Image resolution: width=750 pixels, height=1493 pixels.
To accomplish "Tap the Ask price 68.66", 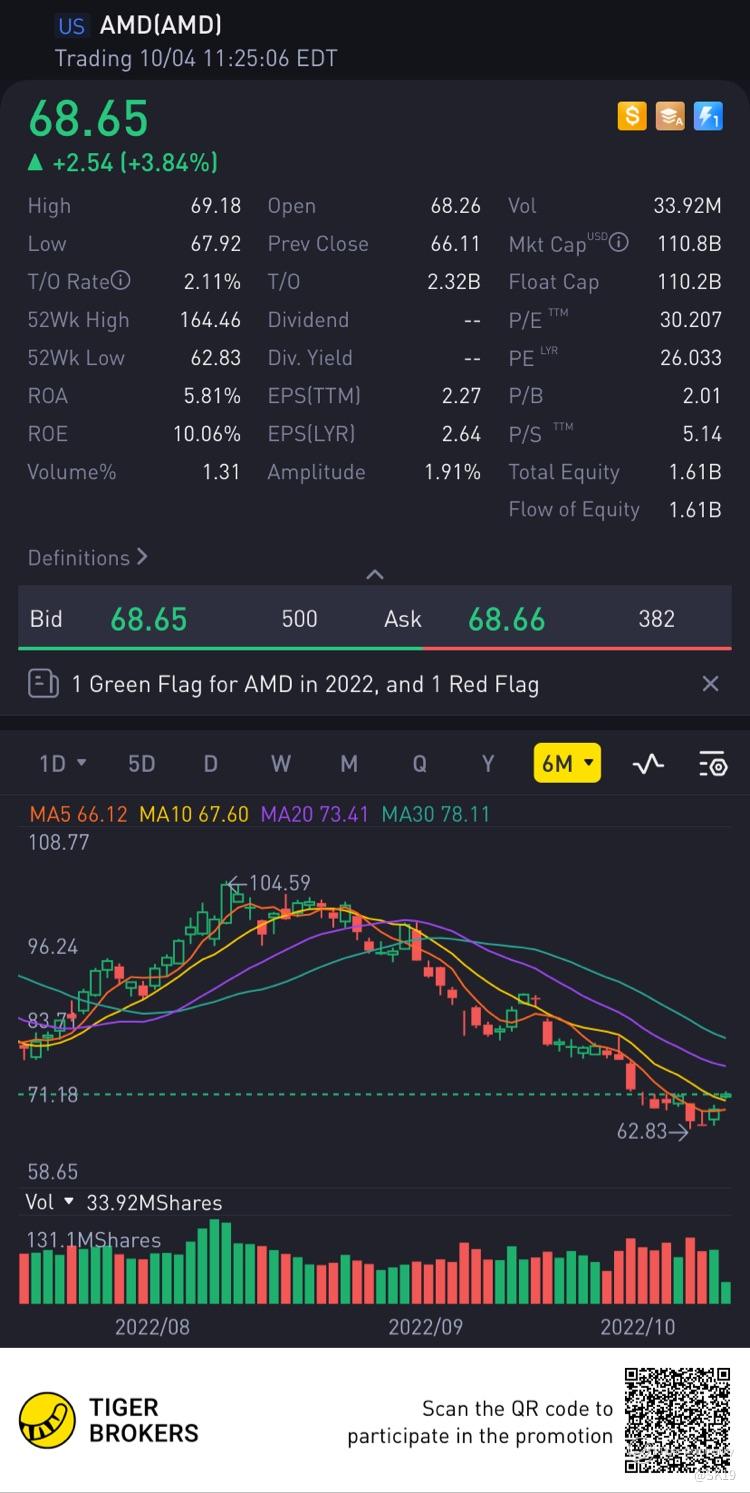I will pos(507,619).
